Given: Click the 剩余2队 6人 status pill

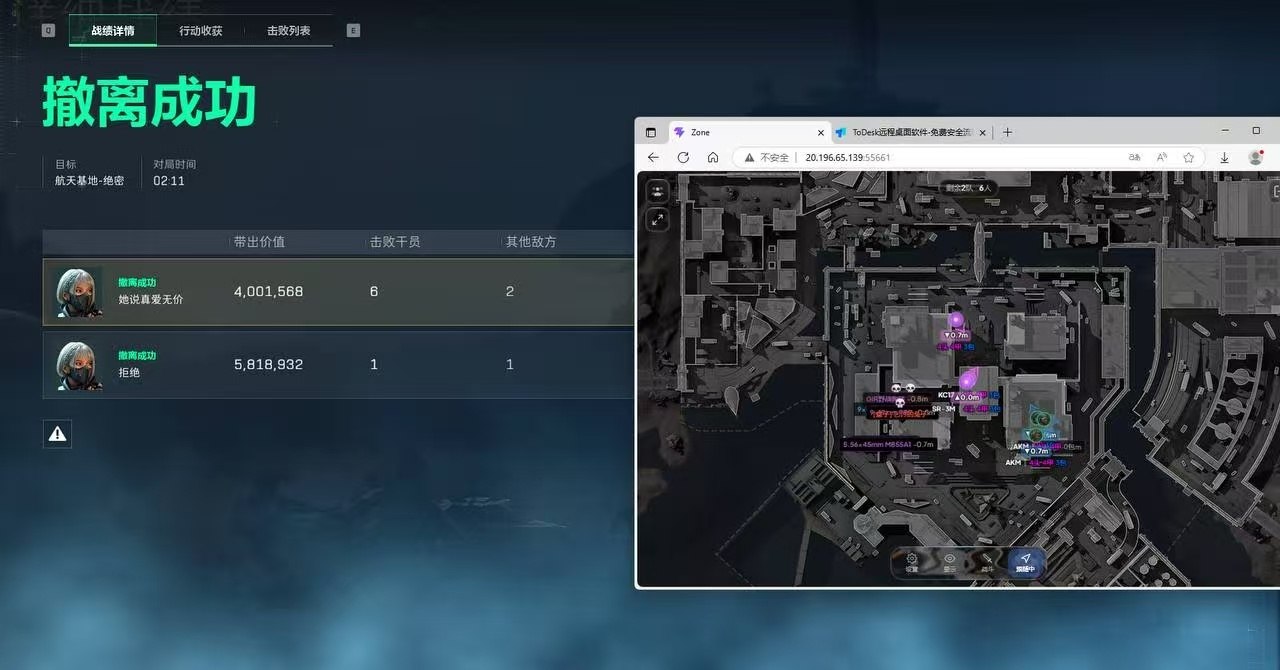Looking at the screenshot, I should click(969, 187).
